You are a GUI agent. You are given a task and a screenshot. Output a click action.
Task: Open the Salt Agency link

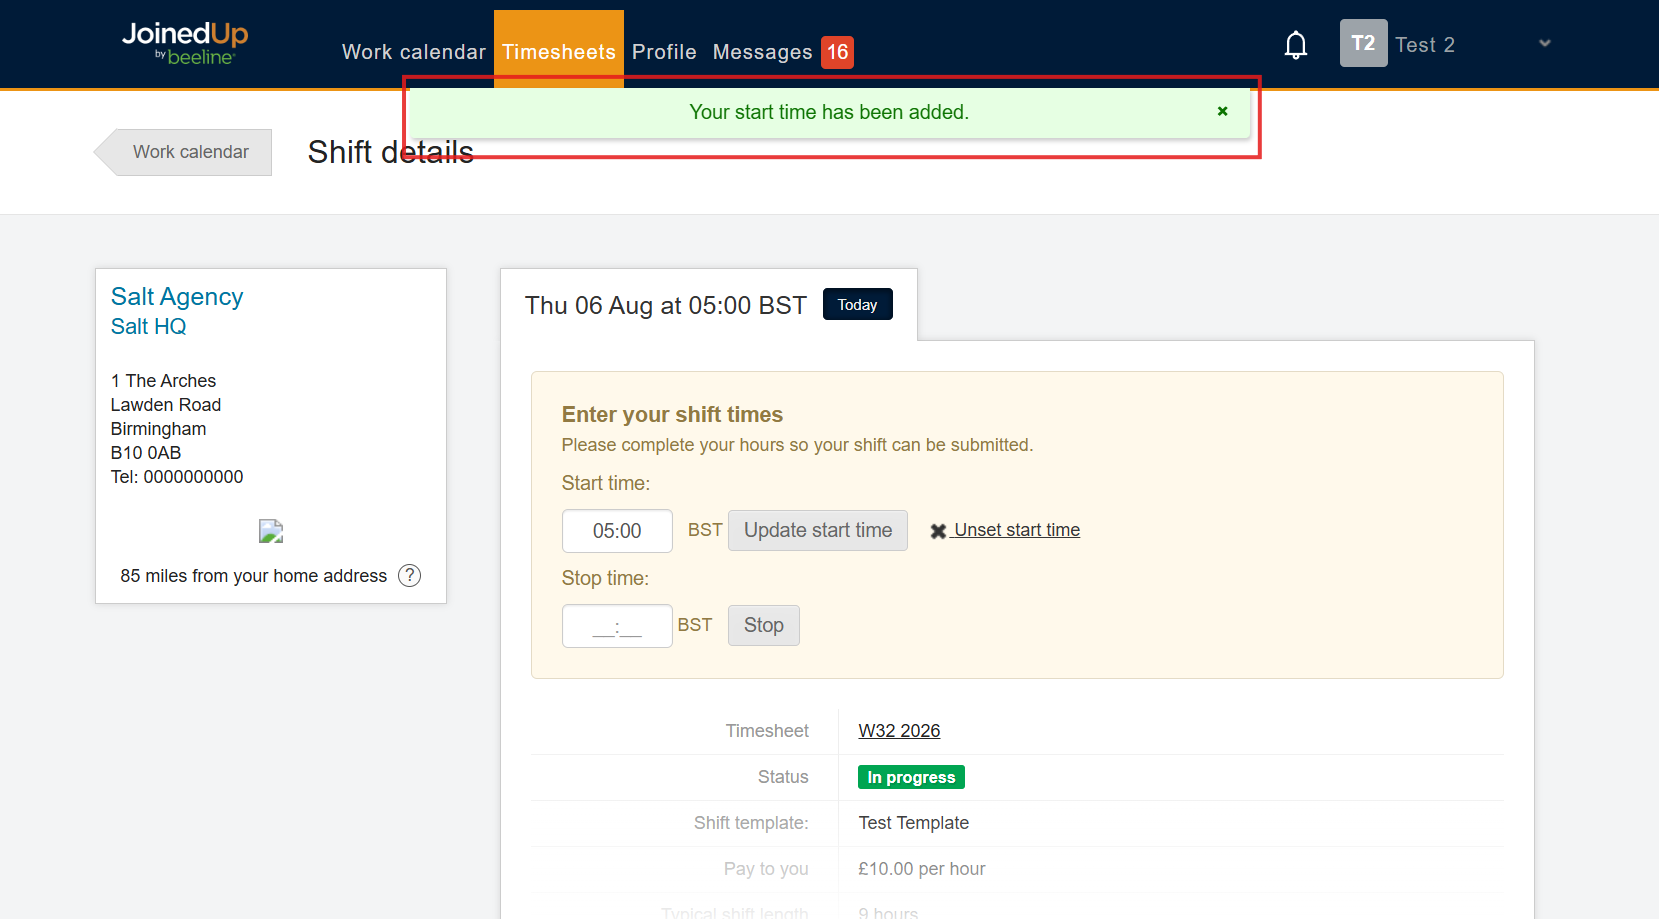pyautogui.click(x=177, y=297)
